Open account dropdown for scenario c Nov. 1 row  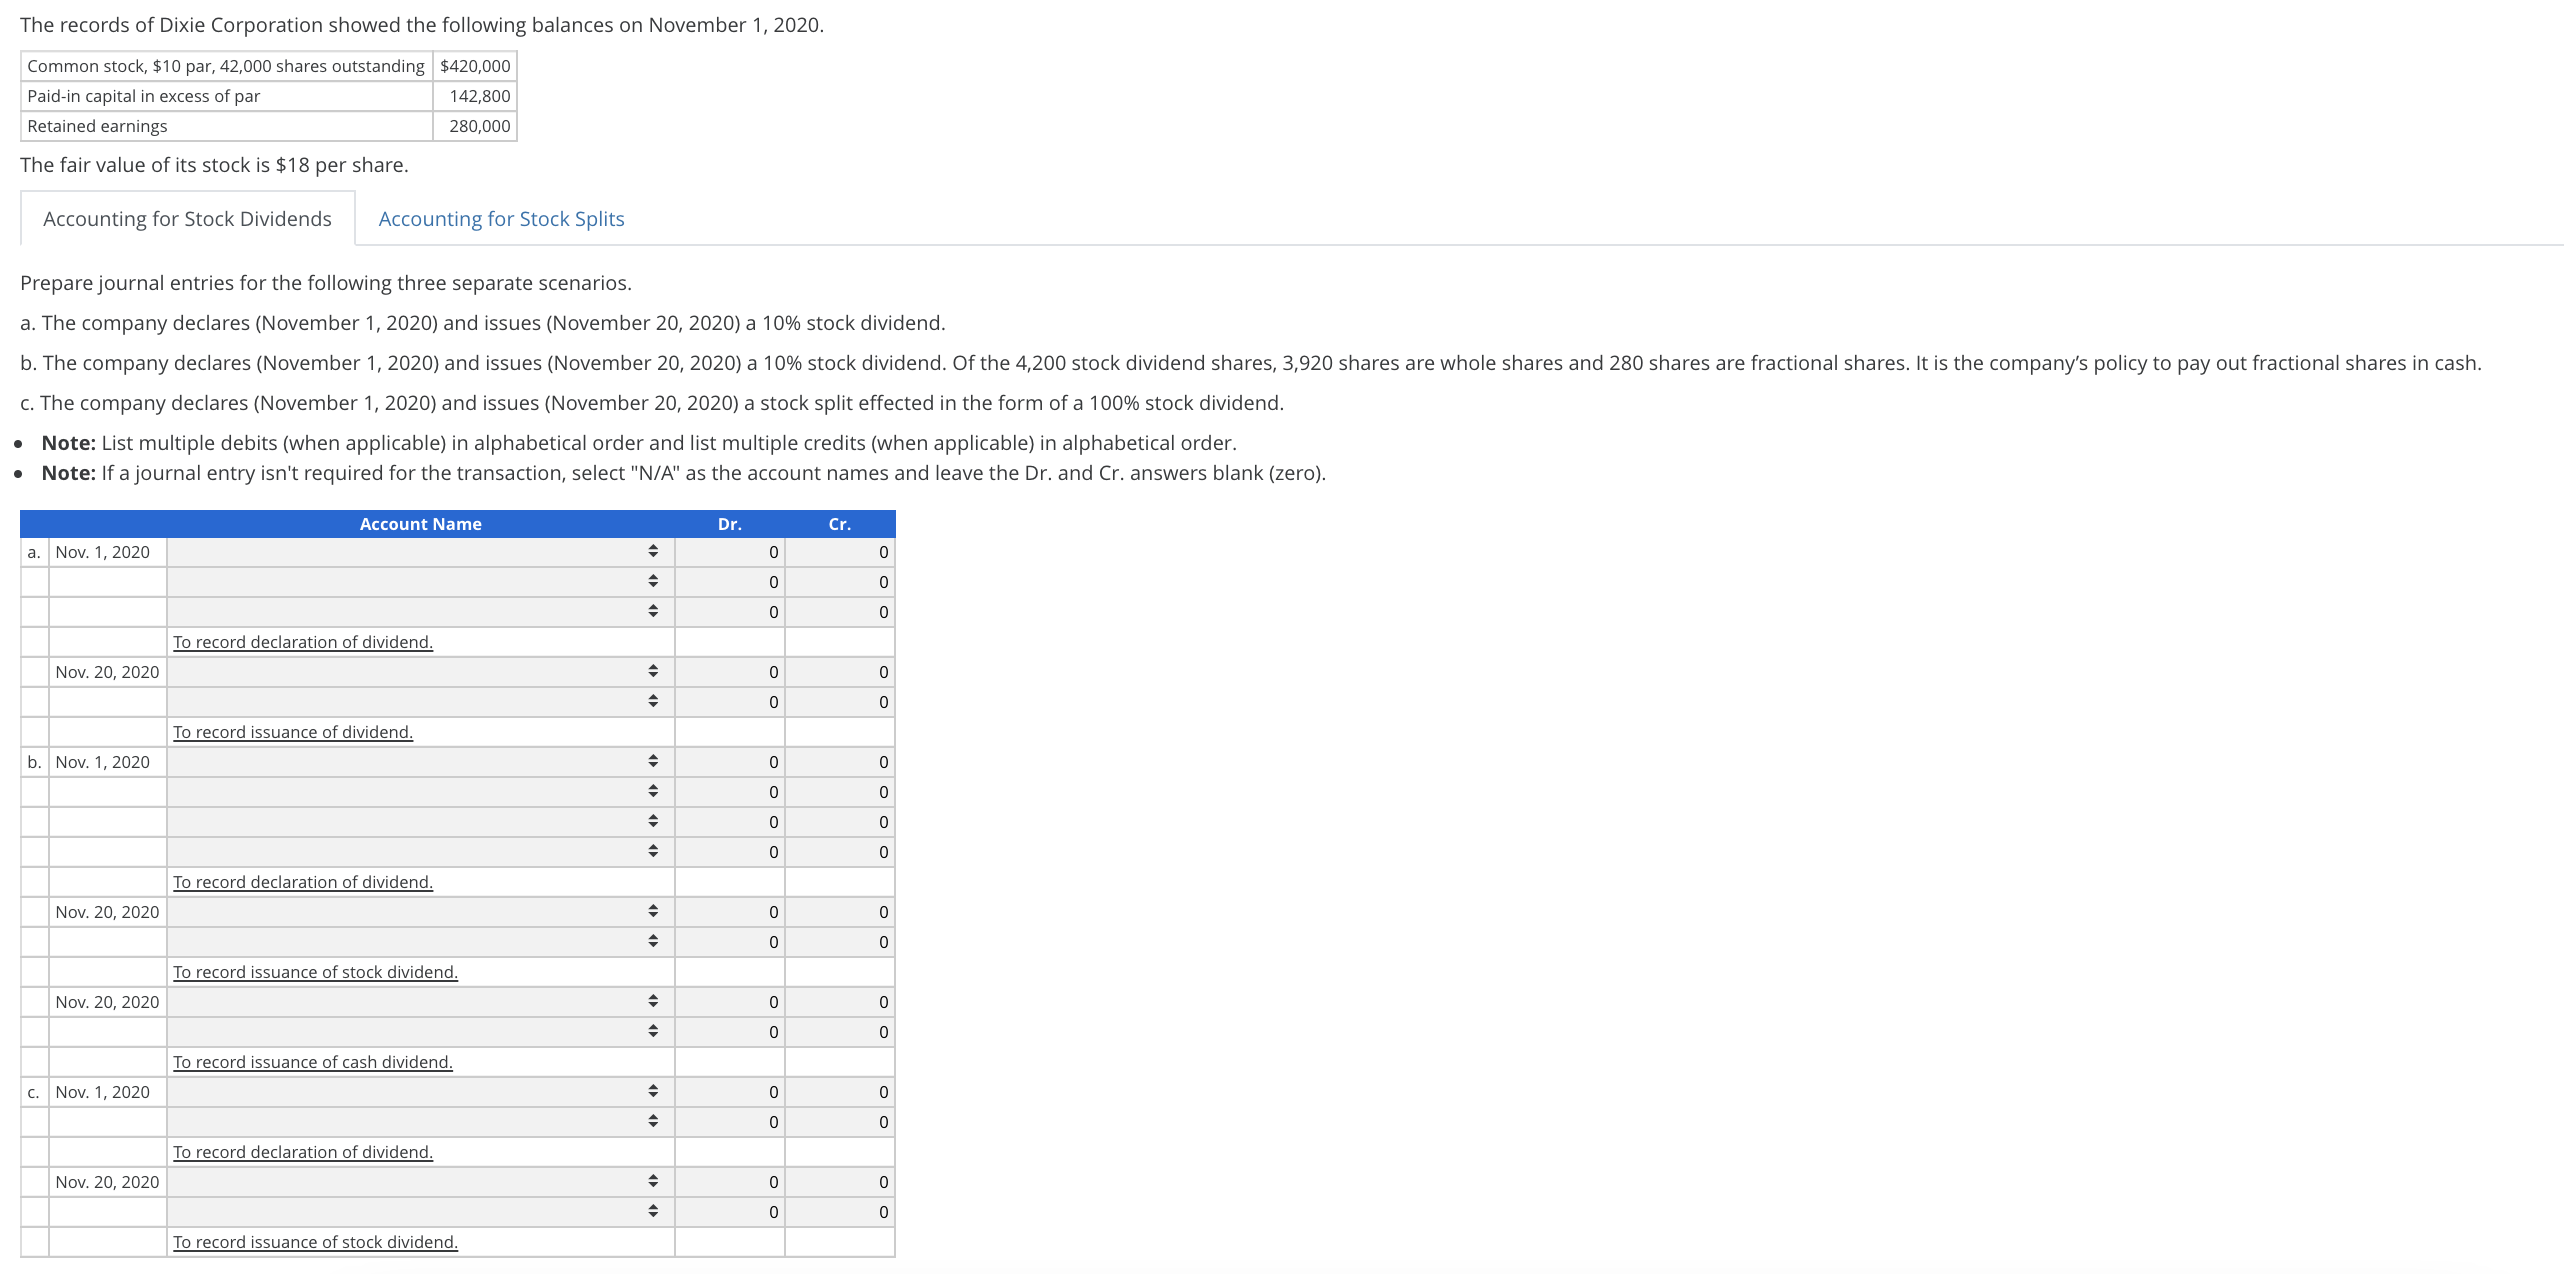(x=420, y=1092)
